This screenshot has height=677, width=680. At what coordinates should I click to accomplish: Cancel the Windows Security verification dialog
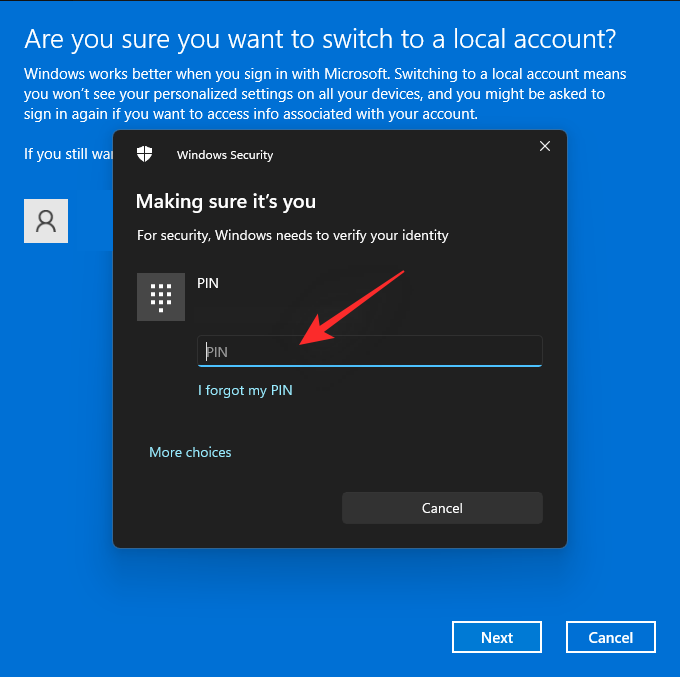tap(442, 508)
